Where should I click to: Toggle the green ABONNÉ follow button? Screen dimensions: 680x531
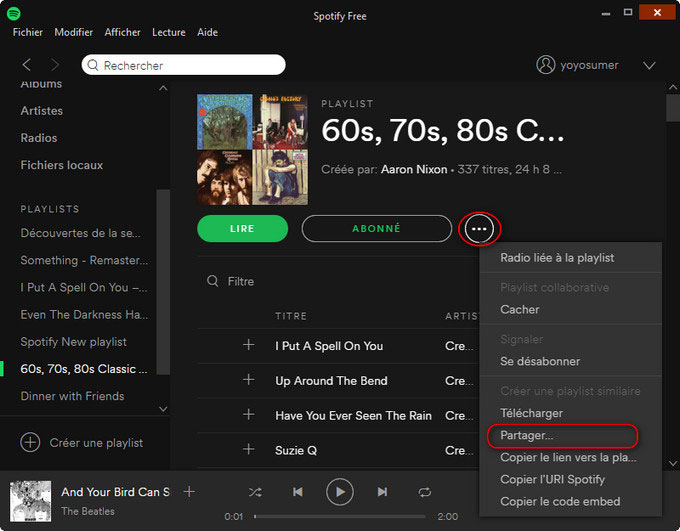(376, 229)
